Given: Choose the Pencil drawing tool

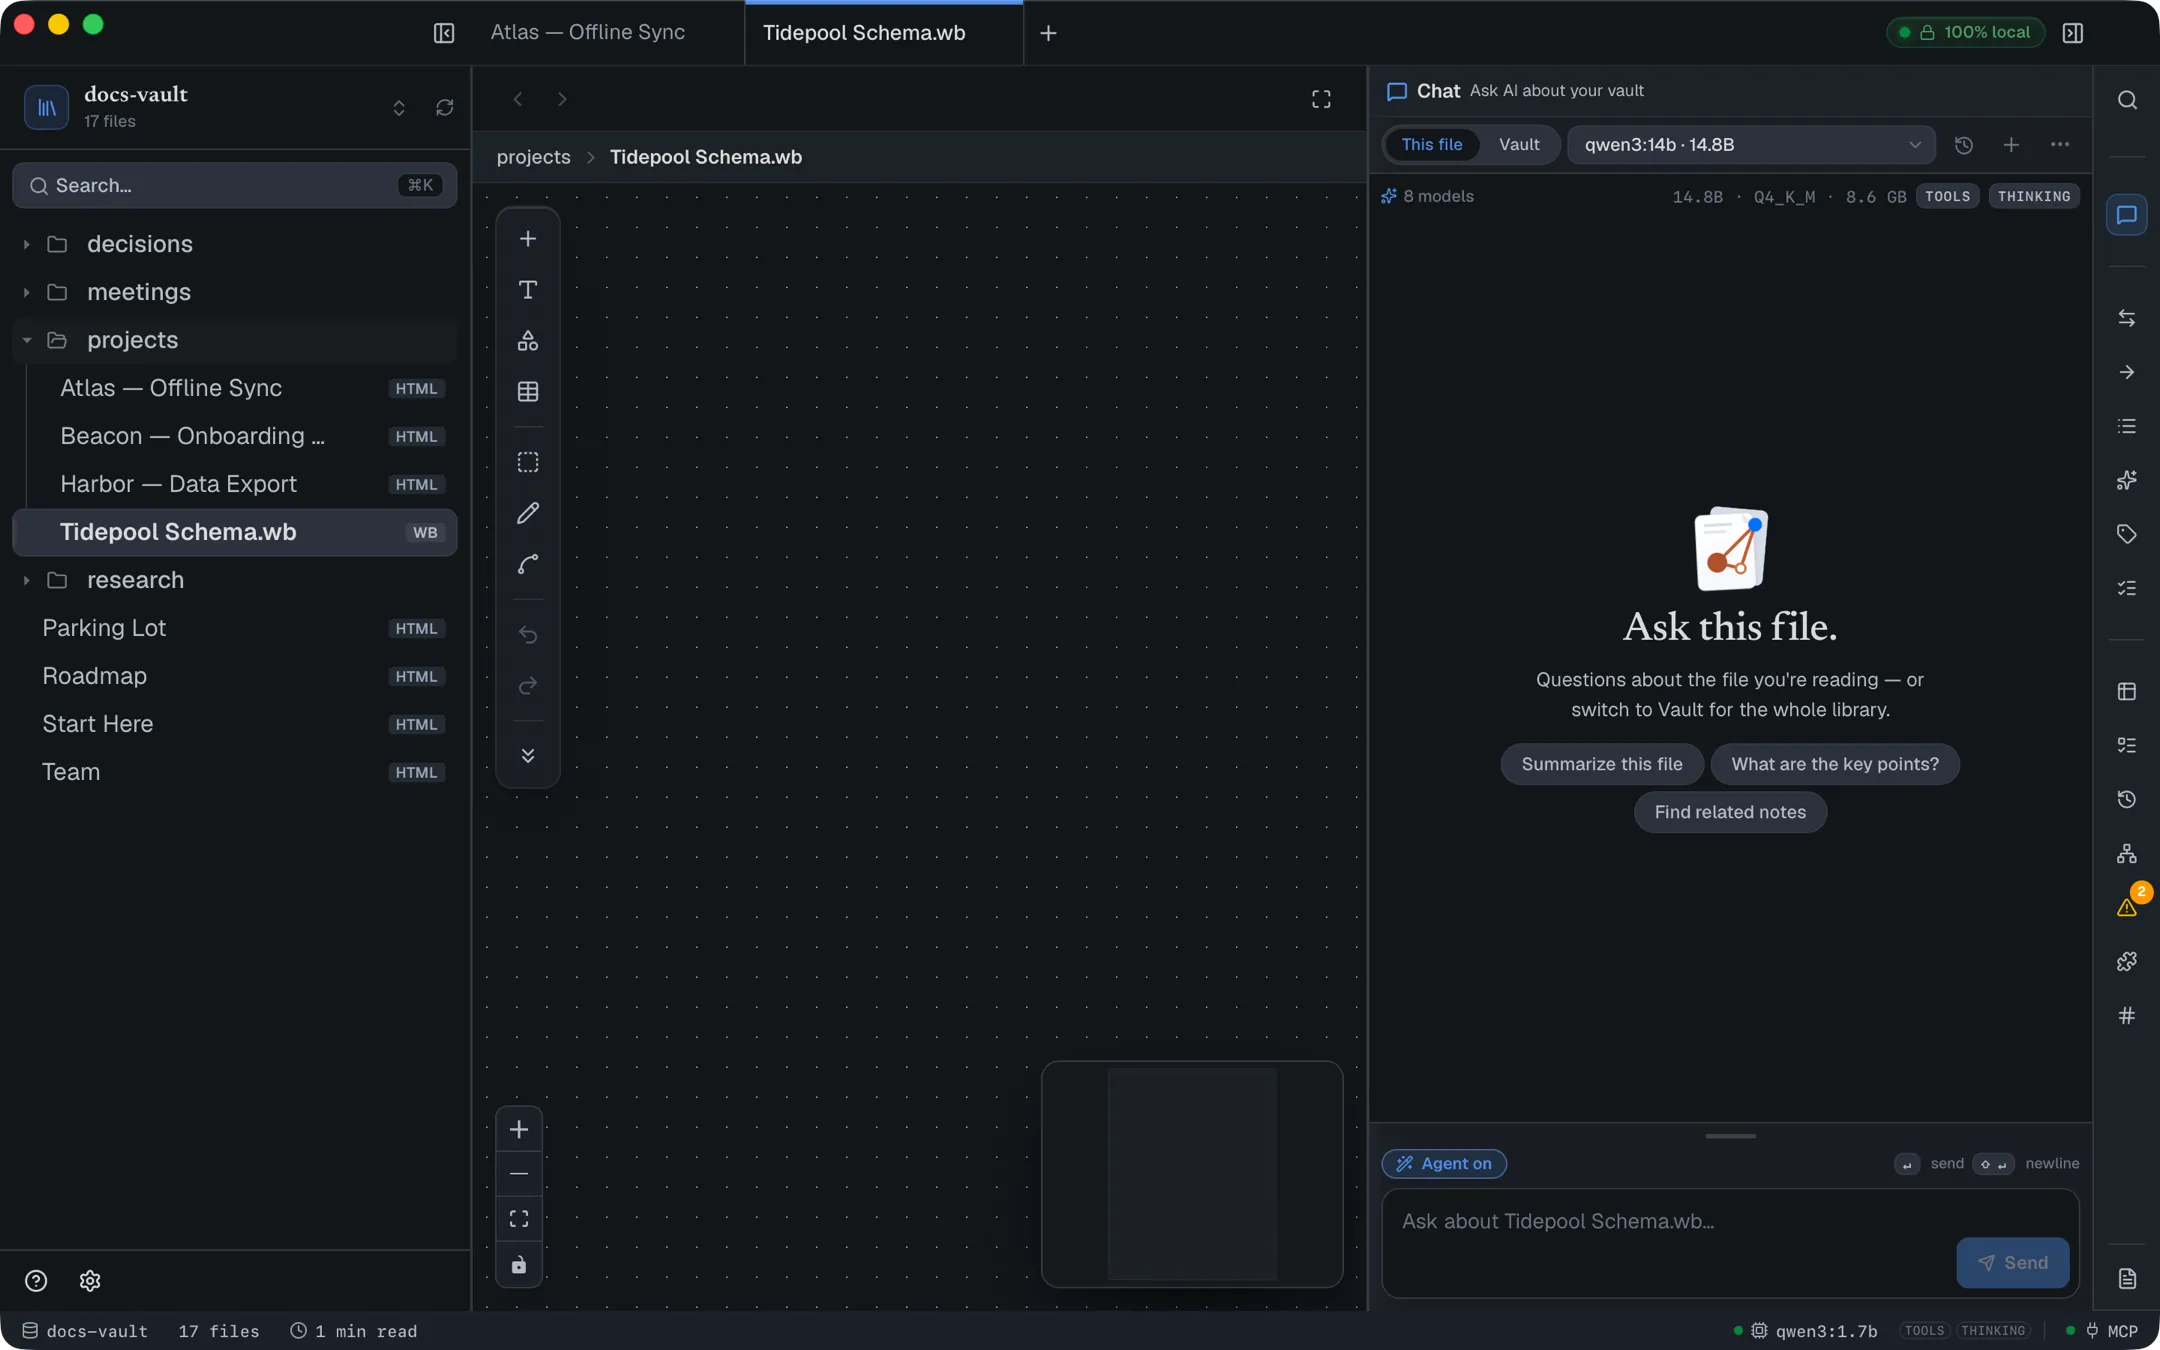Looking at the screenshot, I should point(528,513).
